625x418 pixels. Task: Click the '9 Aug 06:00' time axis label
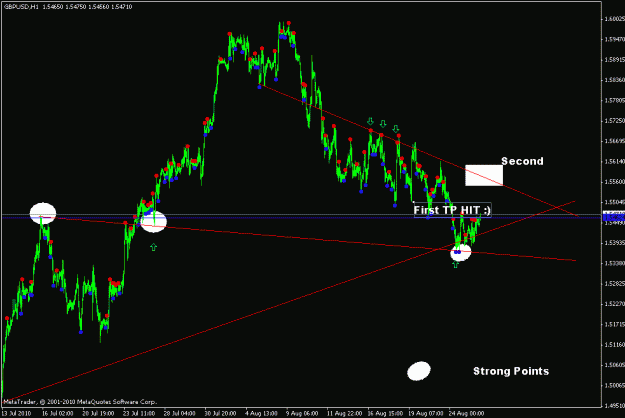(302, 414)
